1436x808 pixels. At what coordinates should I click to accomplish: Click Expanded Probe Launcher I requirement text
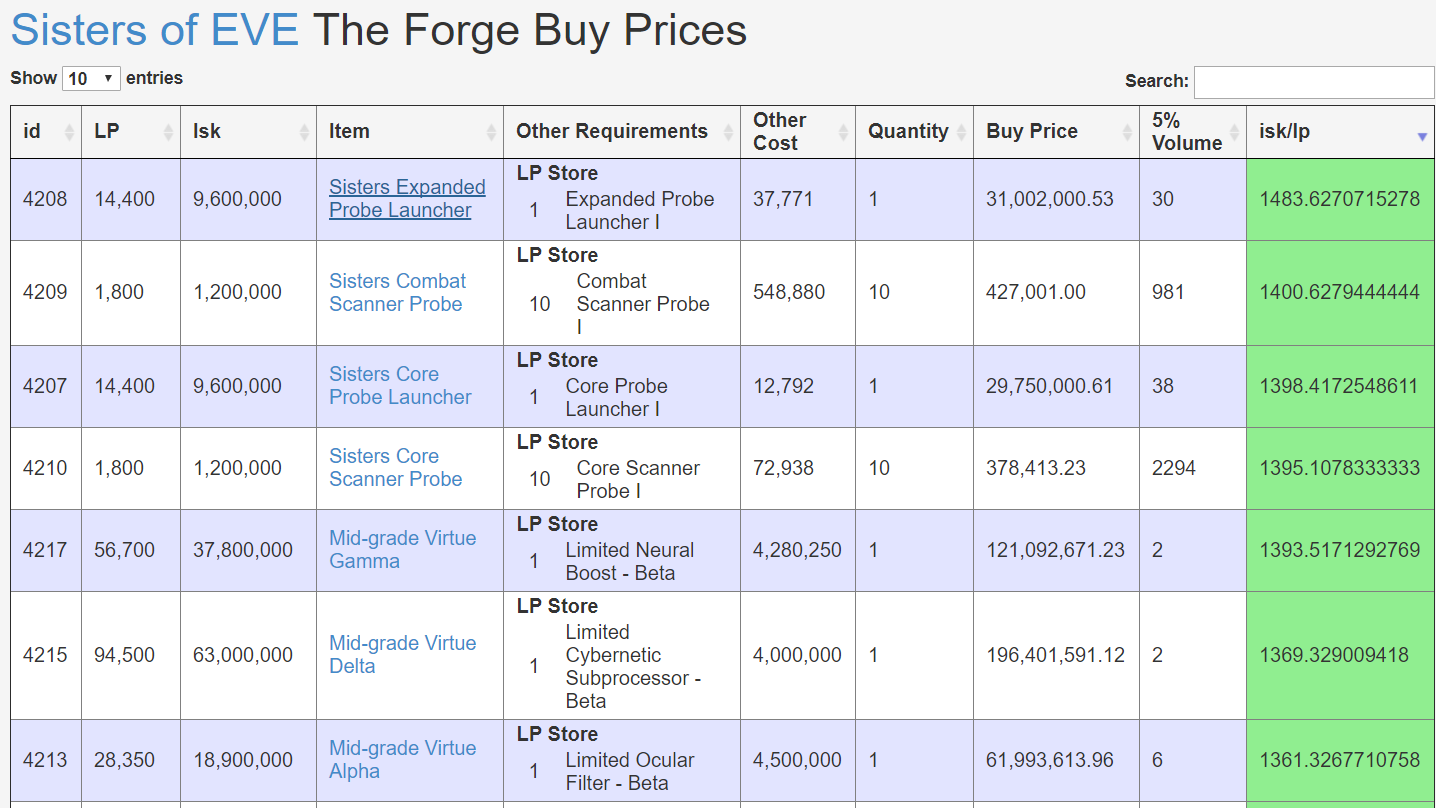click(640, 211)
